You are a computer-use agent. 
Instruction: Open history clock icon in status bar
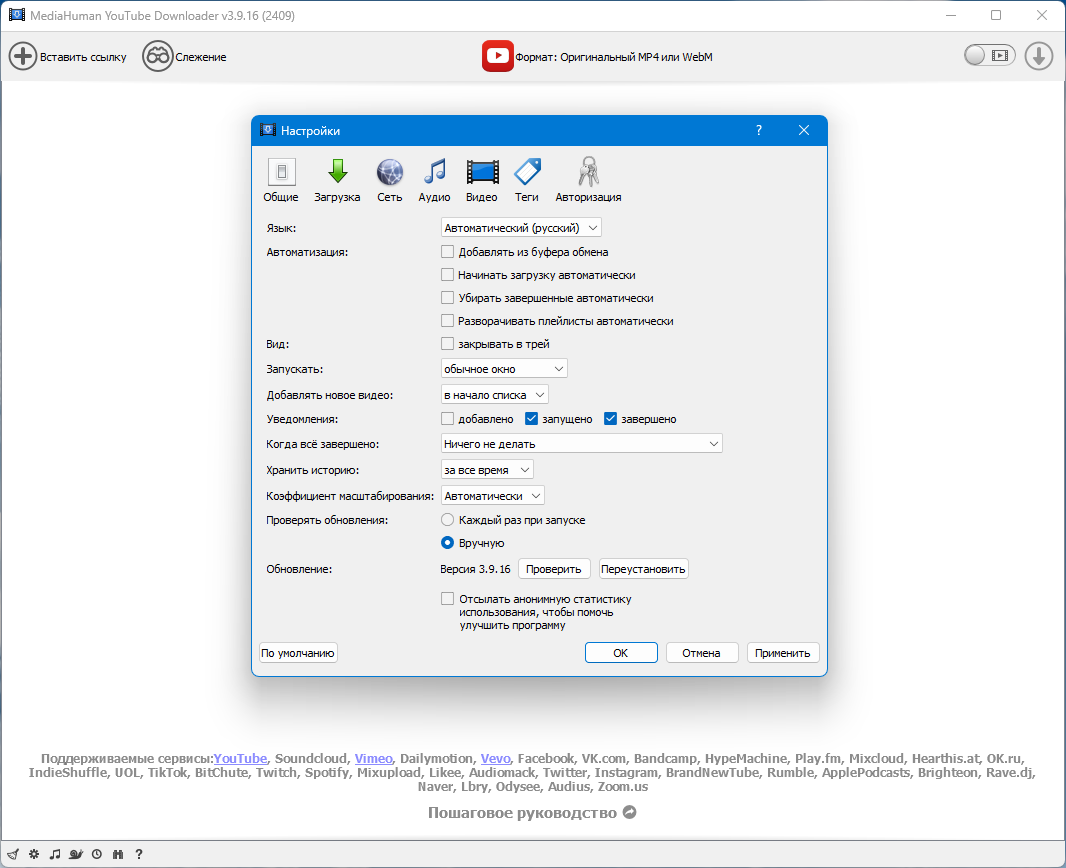tap(97, 854)
